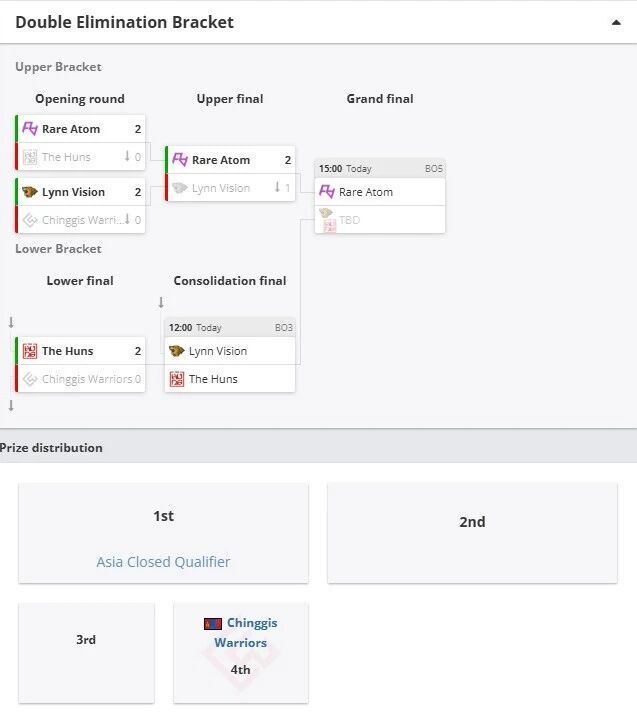637x722 pixels.
Task: Click Rare Atom logo in grand final
Action: (327, 192)
